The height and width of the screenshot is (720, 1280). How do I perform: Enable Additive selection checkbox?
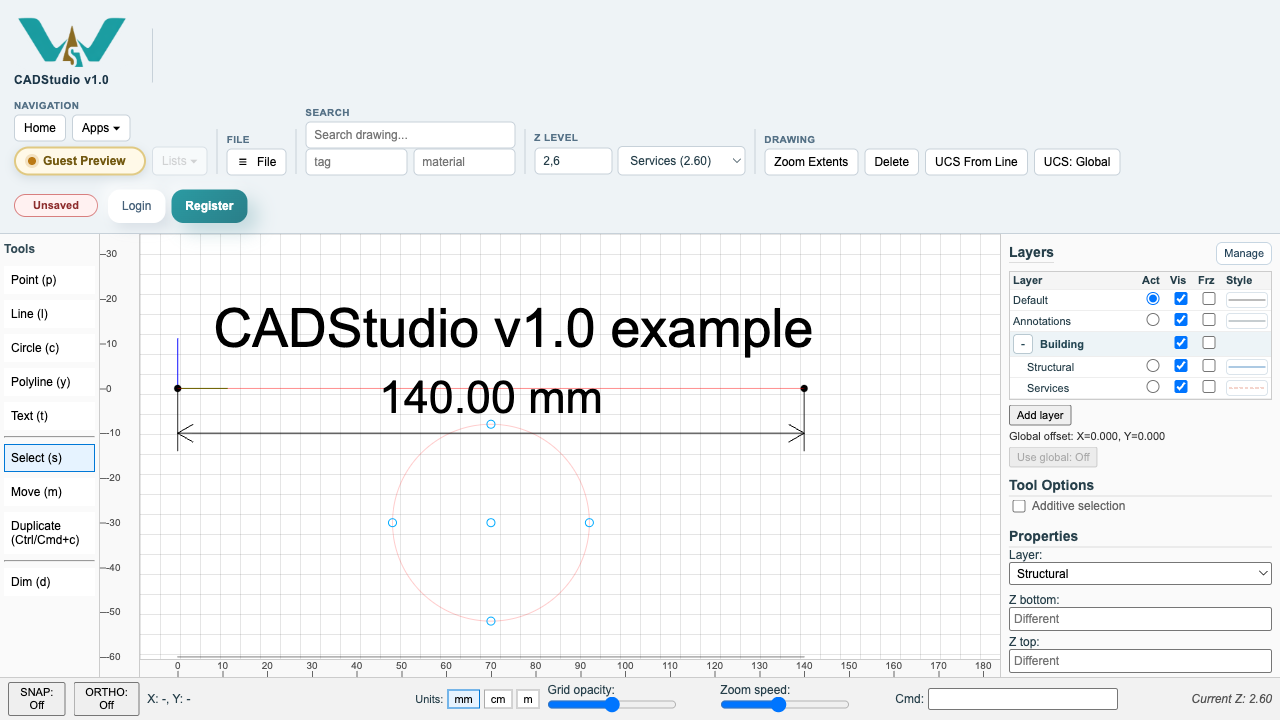pyautogui.click(x=1019, y=506)
